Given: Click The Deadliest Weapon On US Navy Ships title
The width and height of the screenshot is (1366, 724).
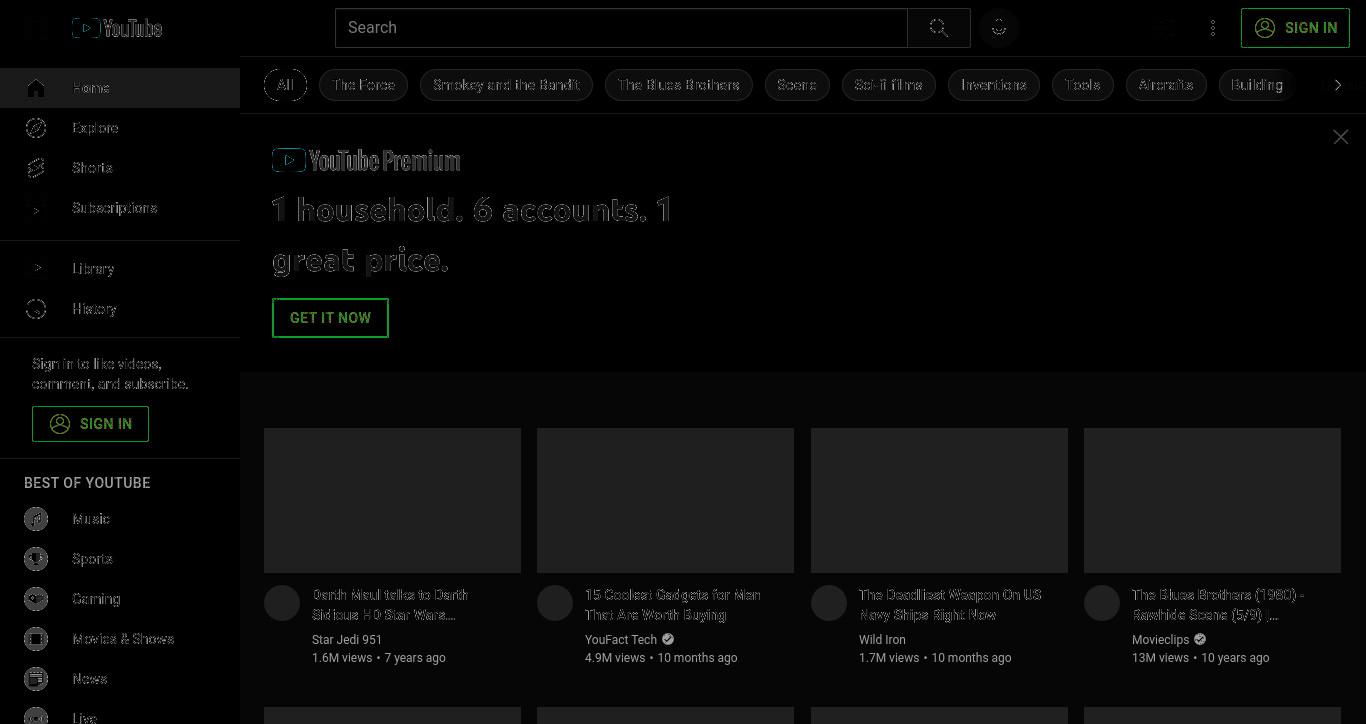Looking at the screenshot, I should point(950,605).
